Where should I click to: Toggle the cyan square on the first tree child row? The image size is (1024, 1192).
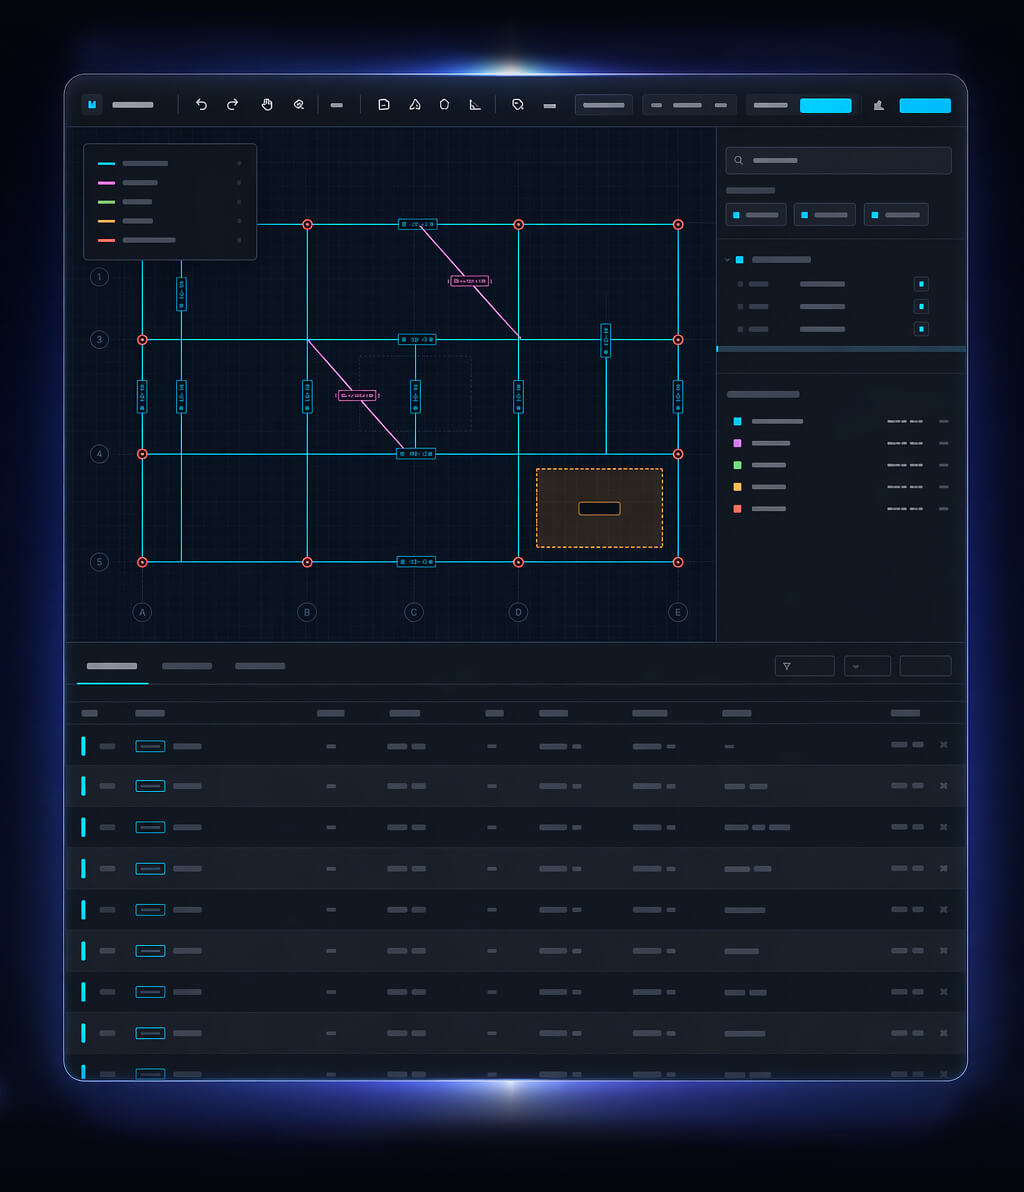tap(921, 284)
